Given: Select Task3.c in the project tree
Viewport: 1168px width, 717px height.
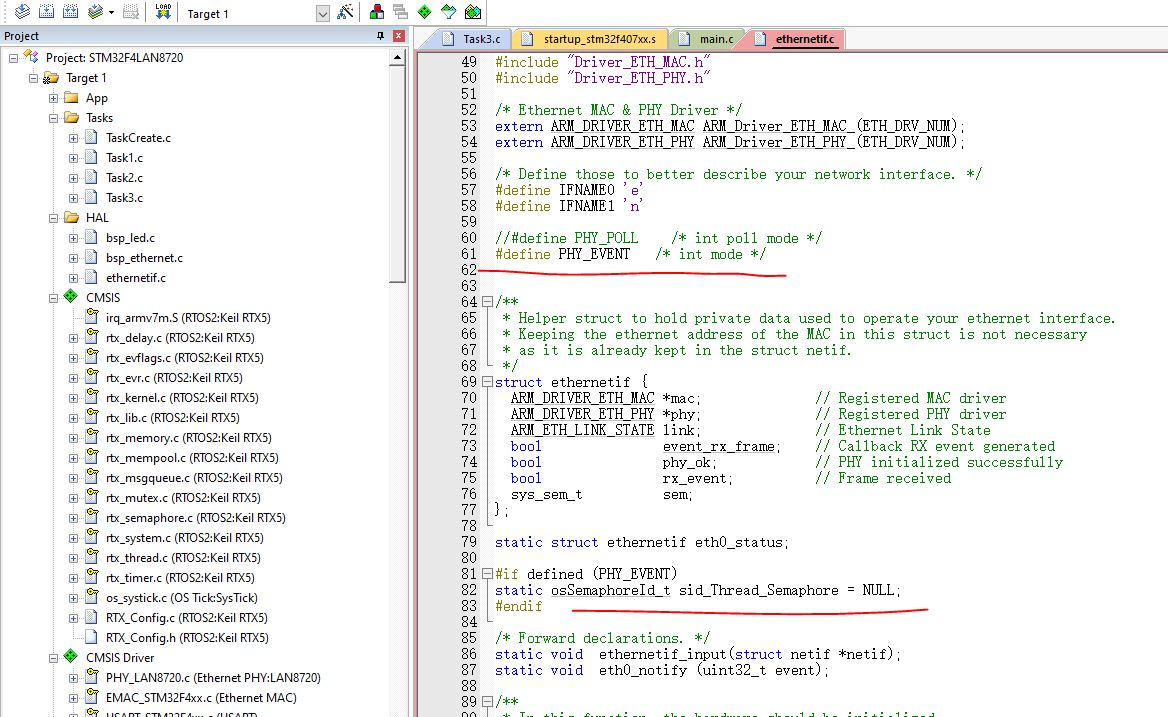Looking at the screenshot, I should click(x=124, y=198).
